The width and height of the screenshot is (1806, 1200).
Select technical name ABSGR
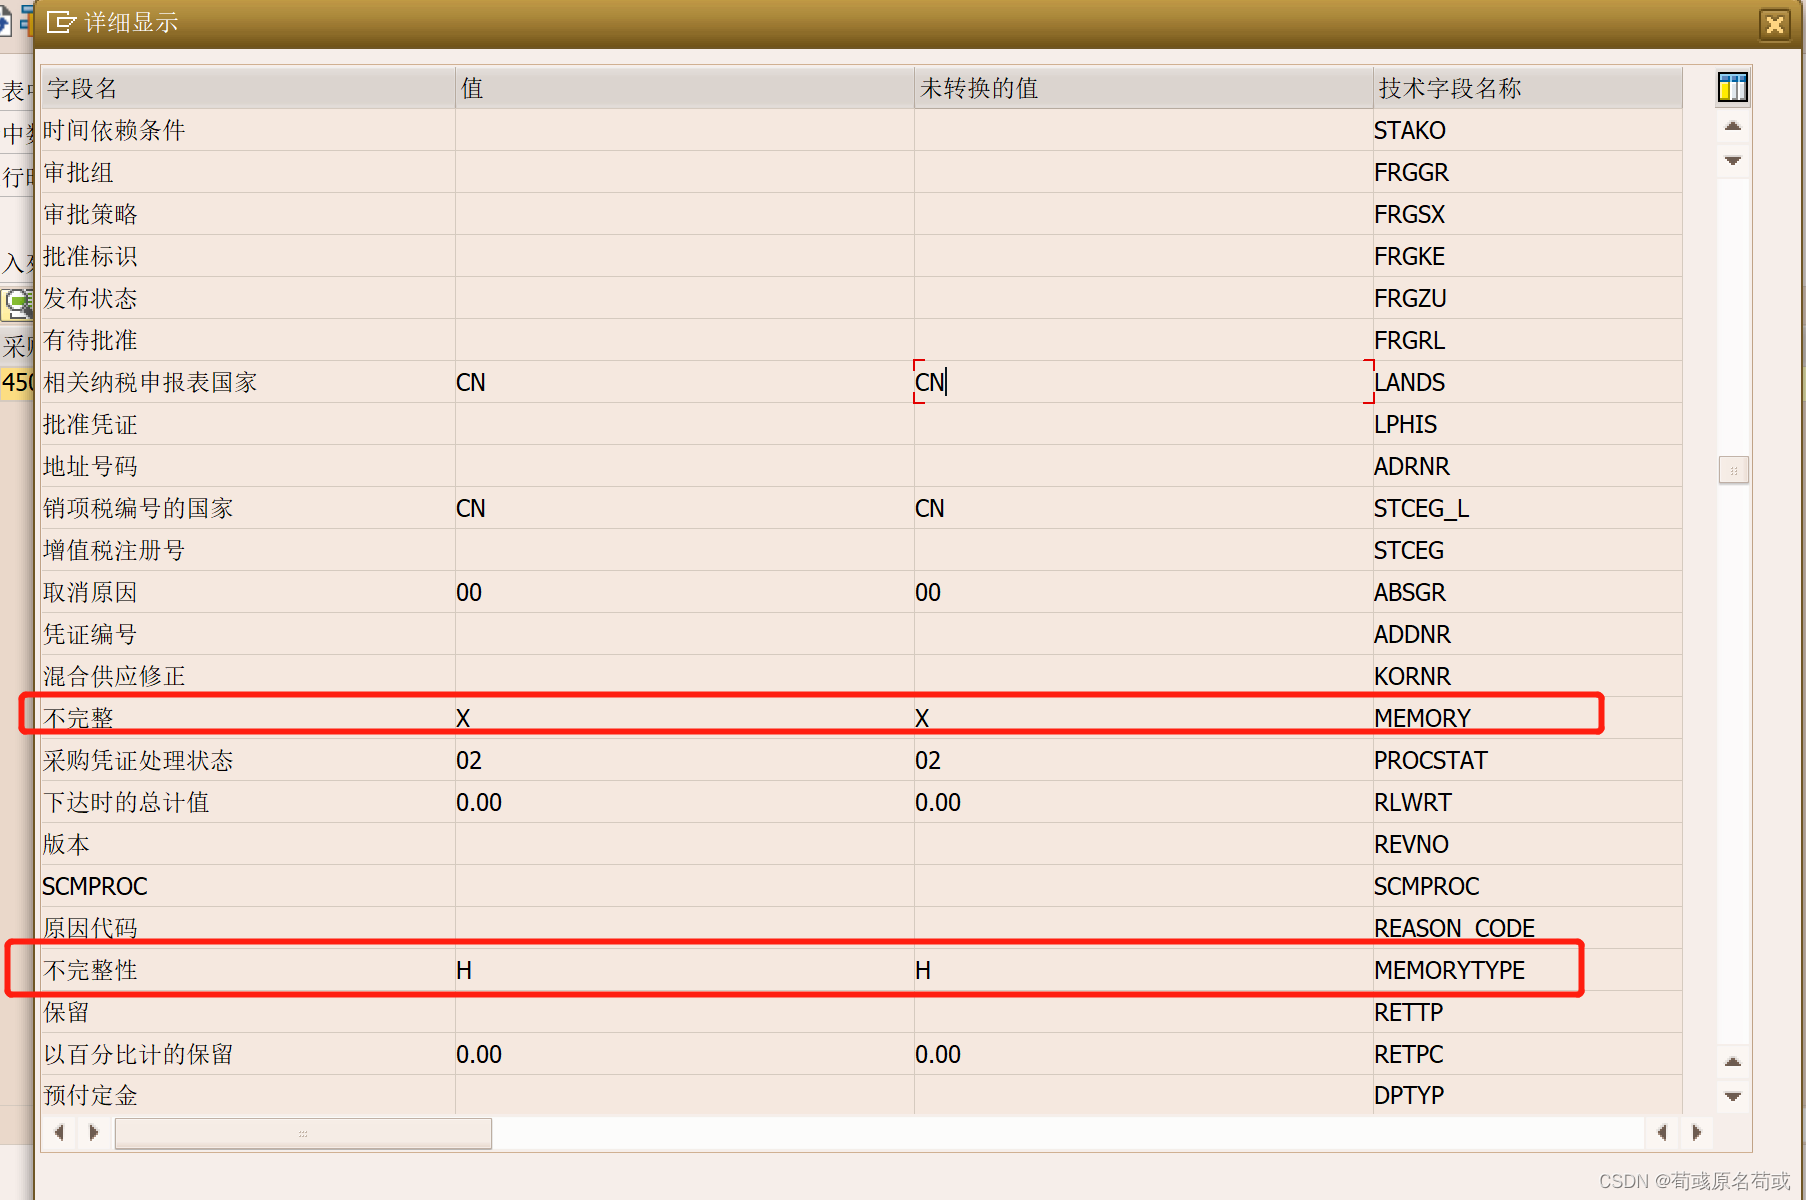[1410, 592]
